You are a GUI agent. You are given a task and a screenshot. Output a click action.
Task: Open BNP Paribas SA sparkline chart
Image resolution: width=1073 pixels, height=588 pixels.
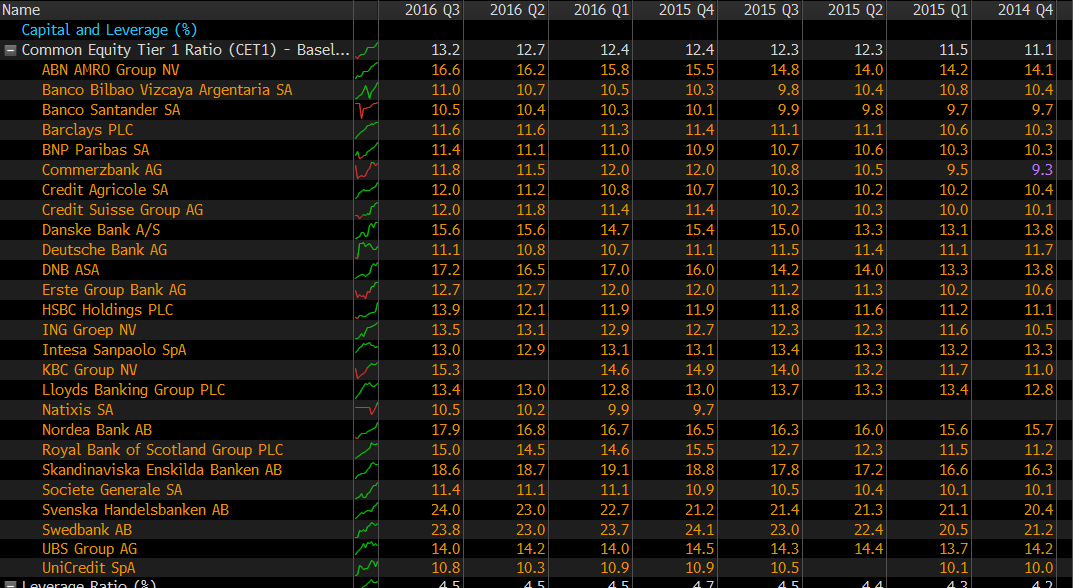366,149
